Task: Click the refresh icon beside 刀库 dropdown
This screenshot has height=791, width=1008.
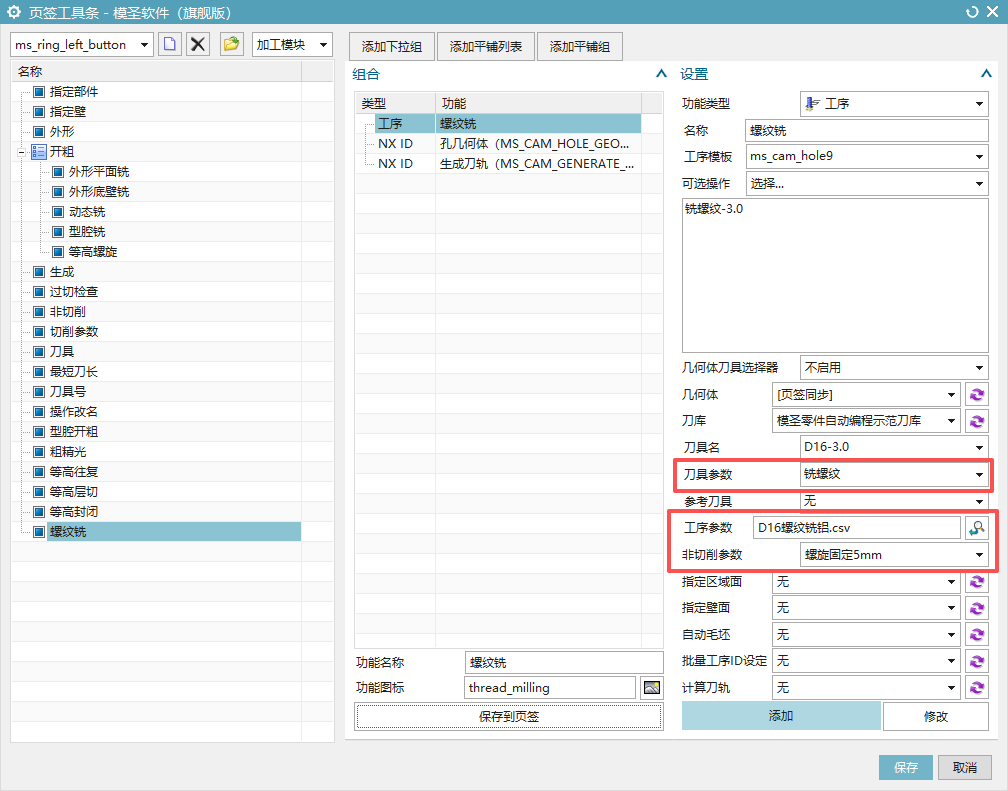Action: click(x=977, y=421)
